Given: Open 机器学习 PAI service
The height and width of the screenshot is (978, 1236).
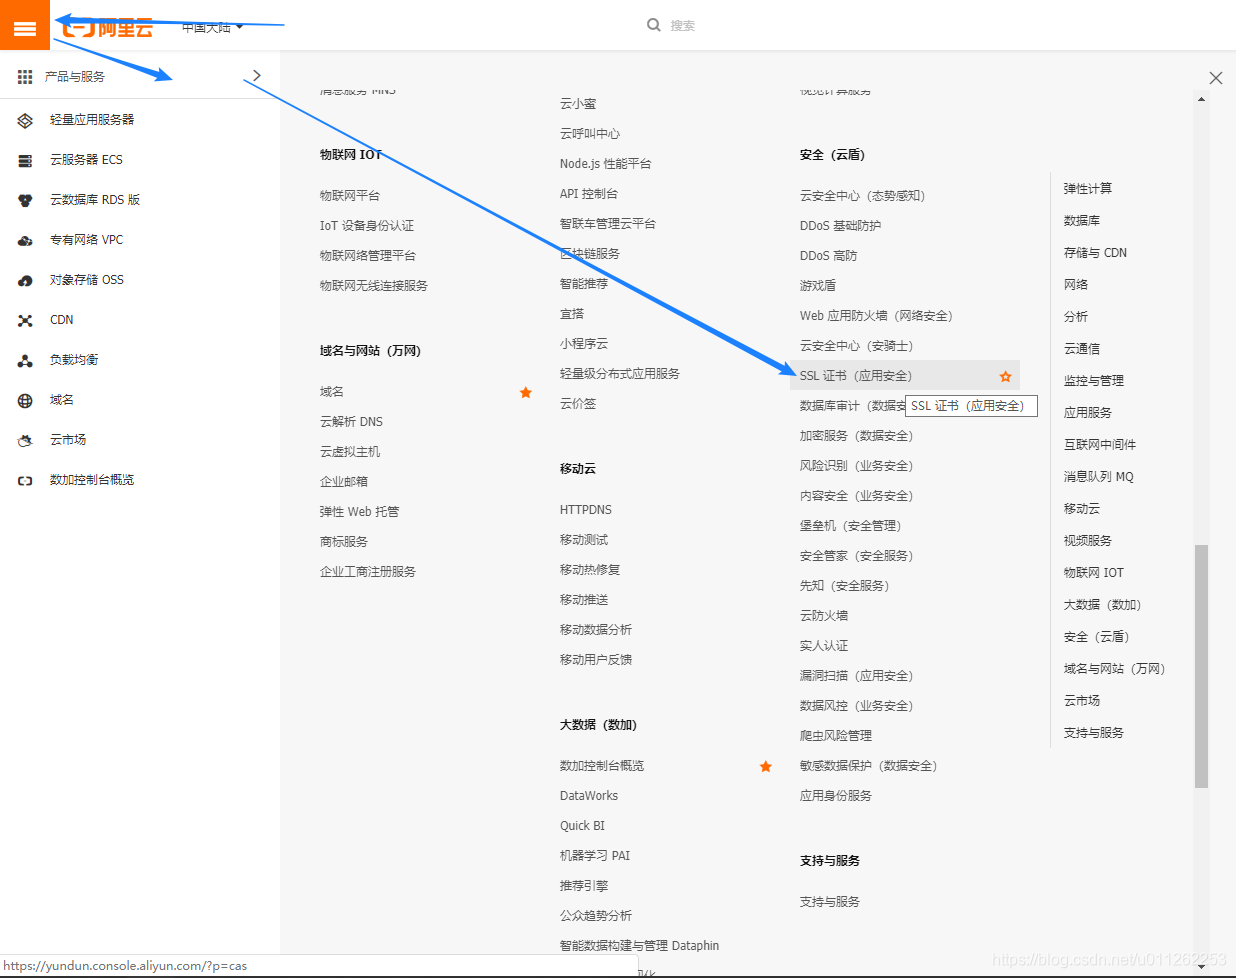Looking at the screenshot, I should [x=595, y=856].
